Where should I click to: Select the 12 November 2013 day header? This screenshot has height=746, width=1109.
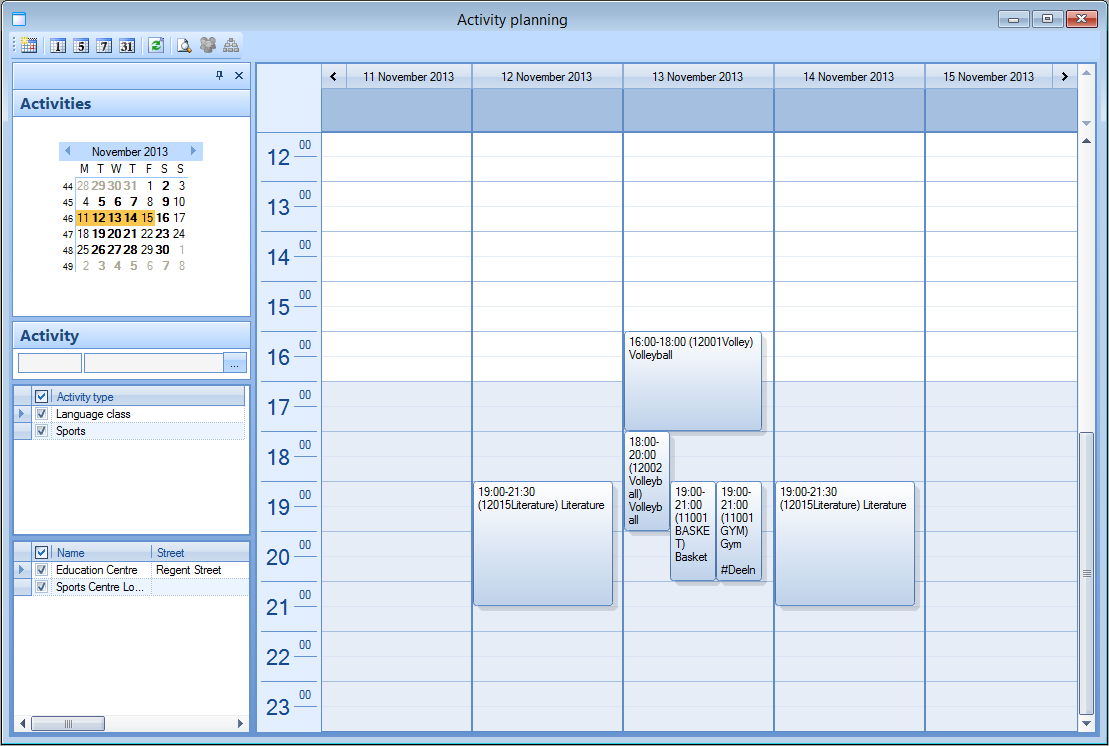tap(547, 77)
